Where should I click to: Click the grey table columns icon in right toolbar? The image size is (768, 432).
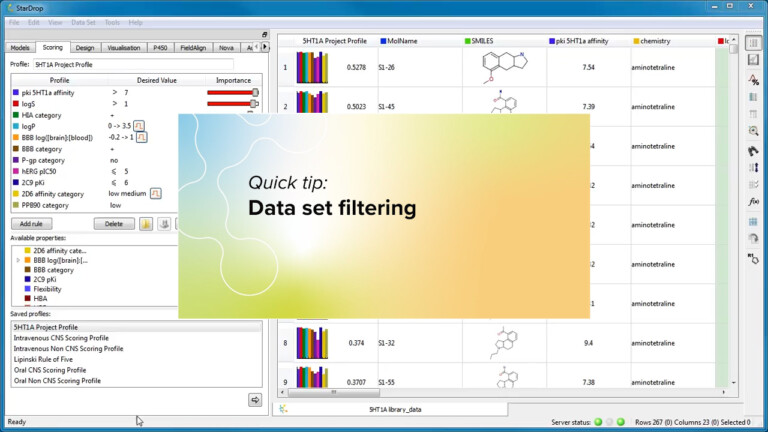click(x=753, y=114)
